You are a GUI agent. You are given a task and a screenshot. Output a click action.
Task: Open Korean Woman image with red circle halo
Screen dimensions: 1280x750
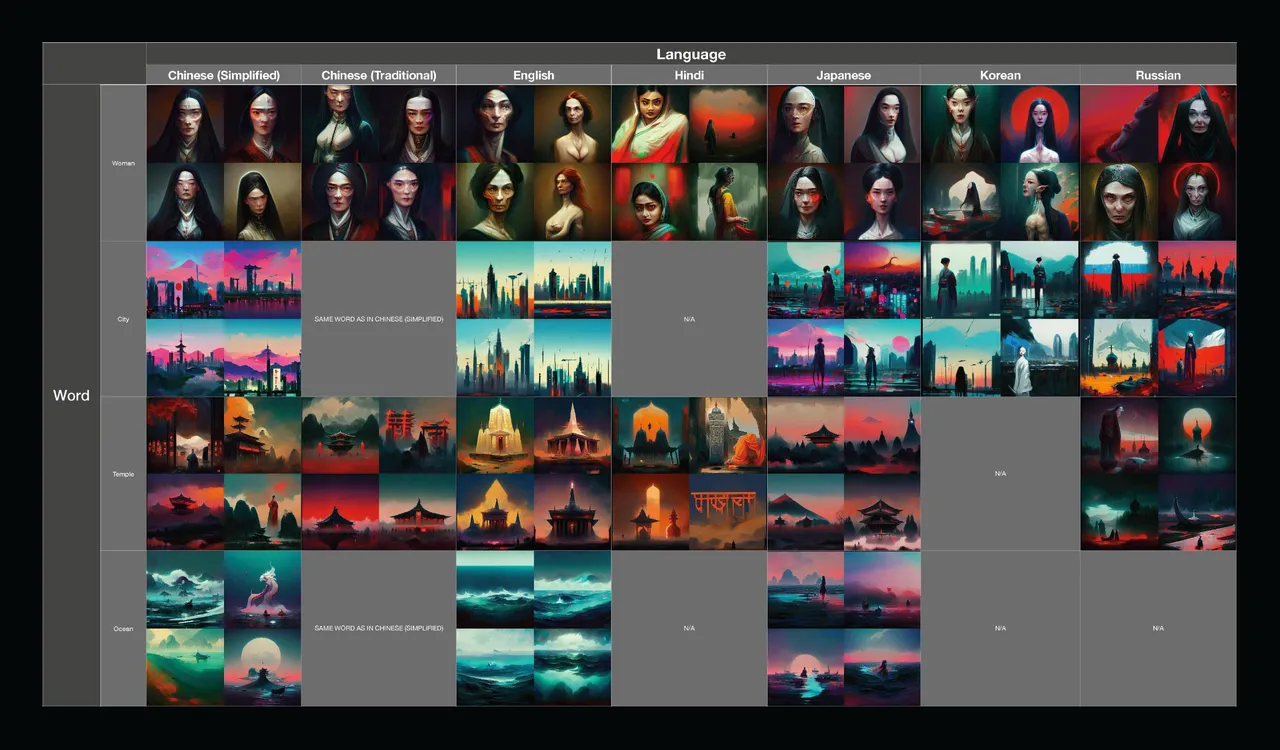pos(1040,124)
